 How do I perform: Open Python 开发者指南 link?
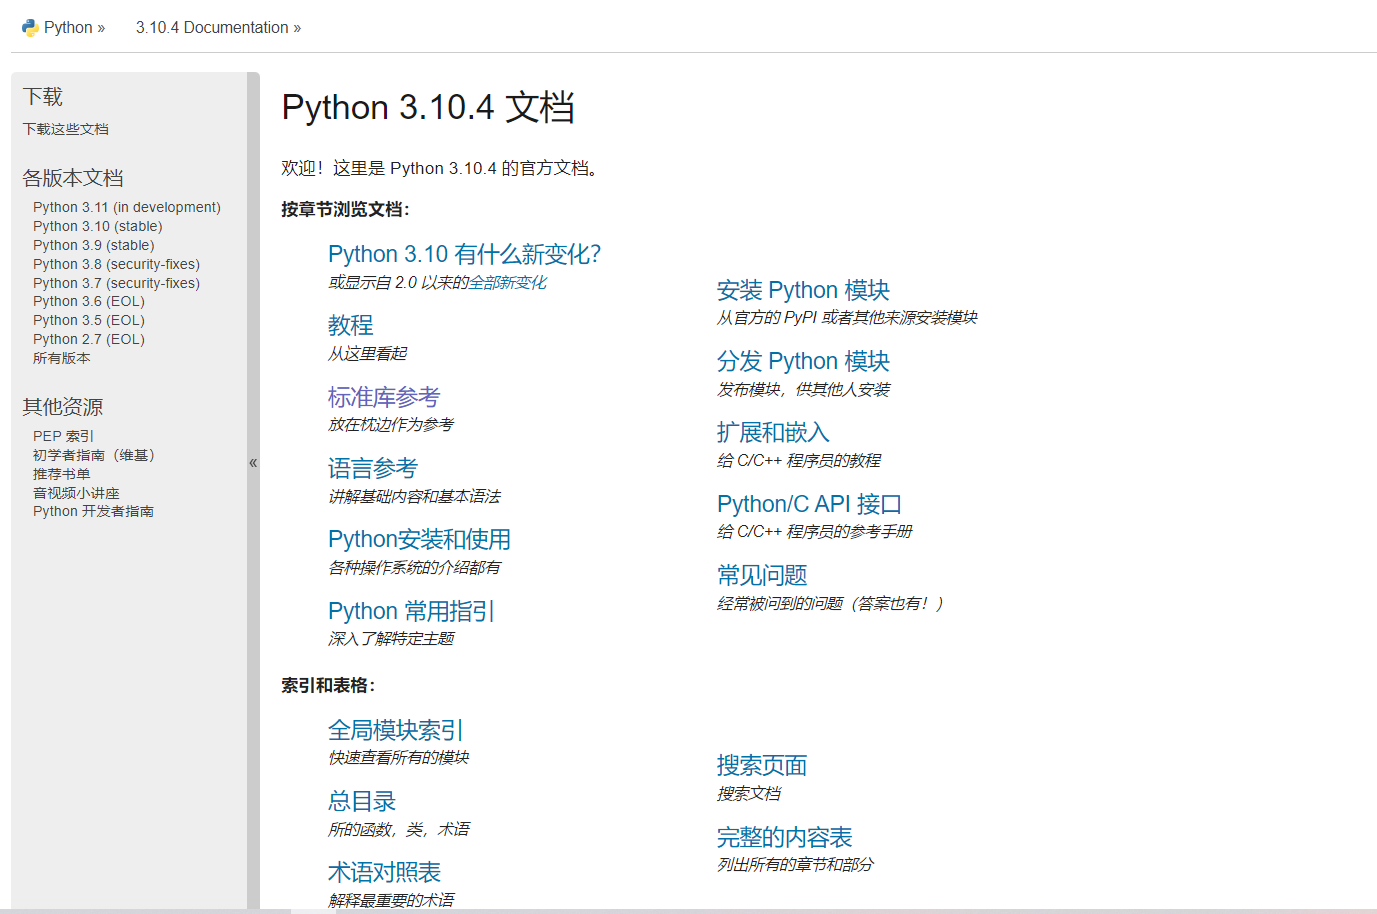(x=93, y=511)
